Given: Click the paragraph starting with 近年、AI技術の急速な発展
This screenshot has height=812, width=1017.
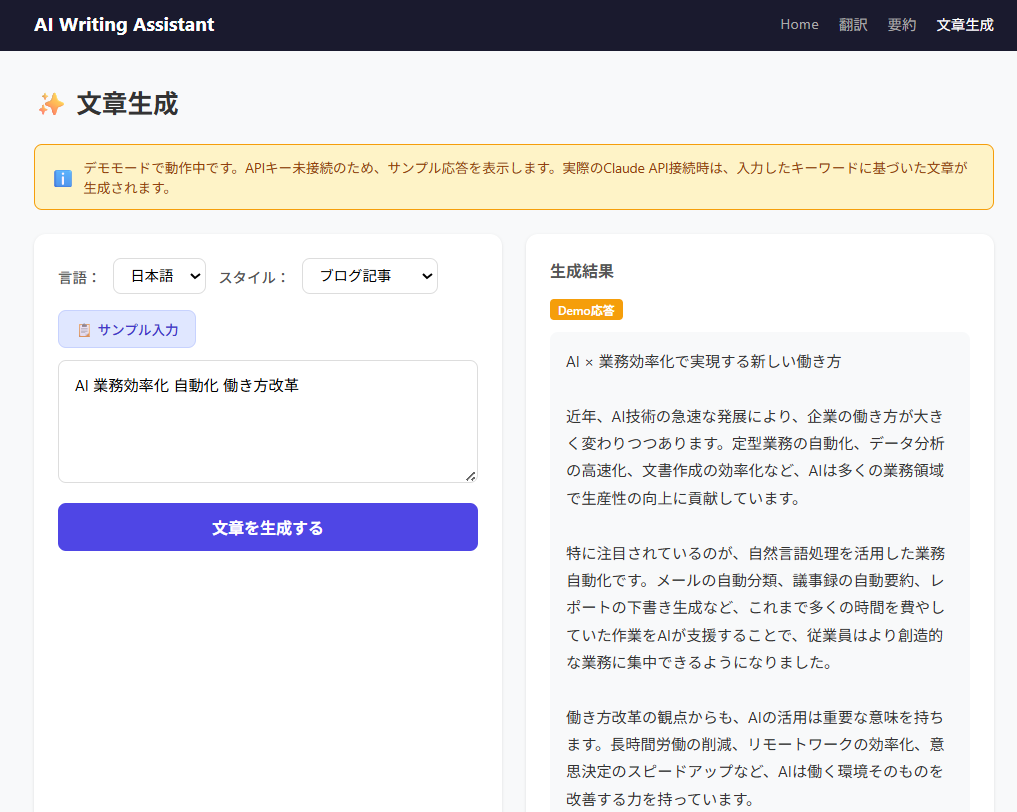Looking at the screenshot, I should (755, 457).
